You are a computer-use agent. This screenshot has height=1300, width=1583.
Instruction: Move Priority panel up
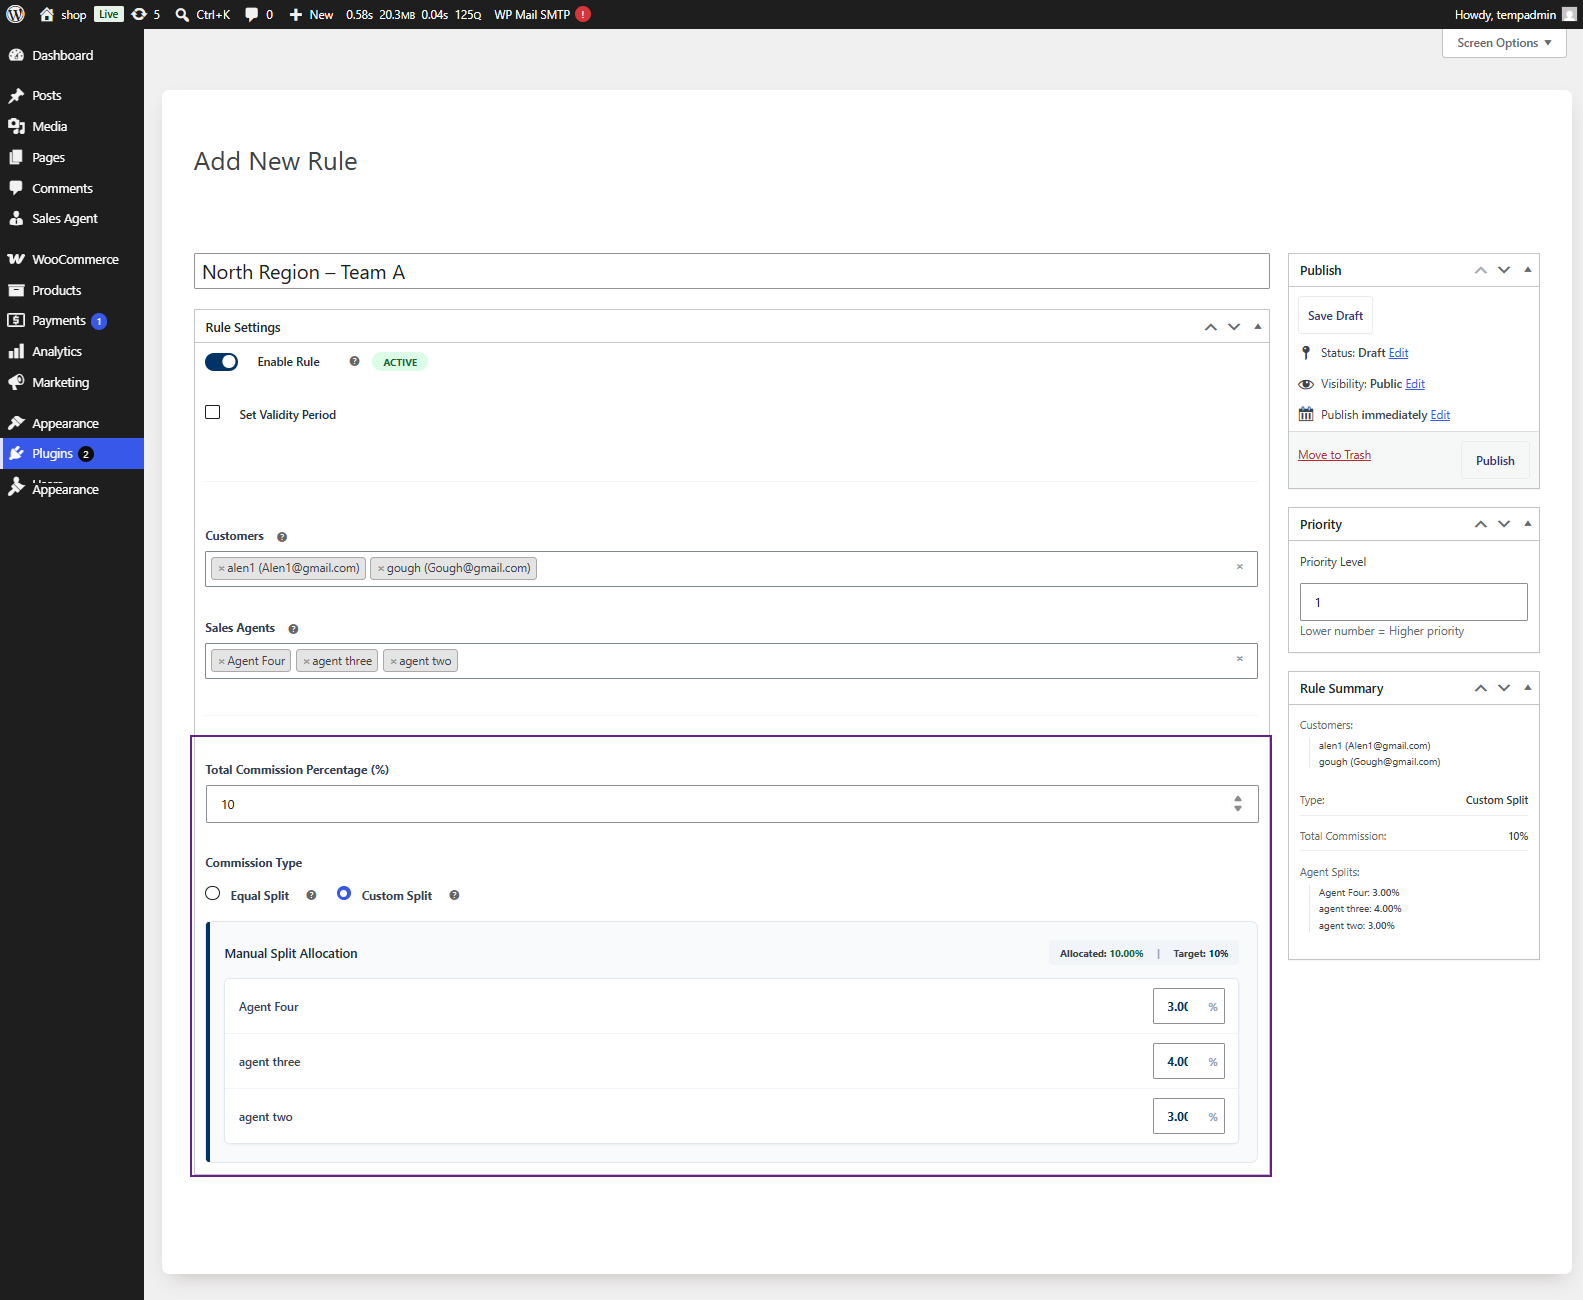(x=1481, y=524)
